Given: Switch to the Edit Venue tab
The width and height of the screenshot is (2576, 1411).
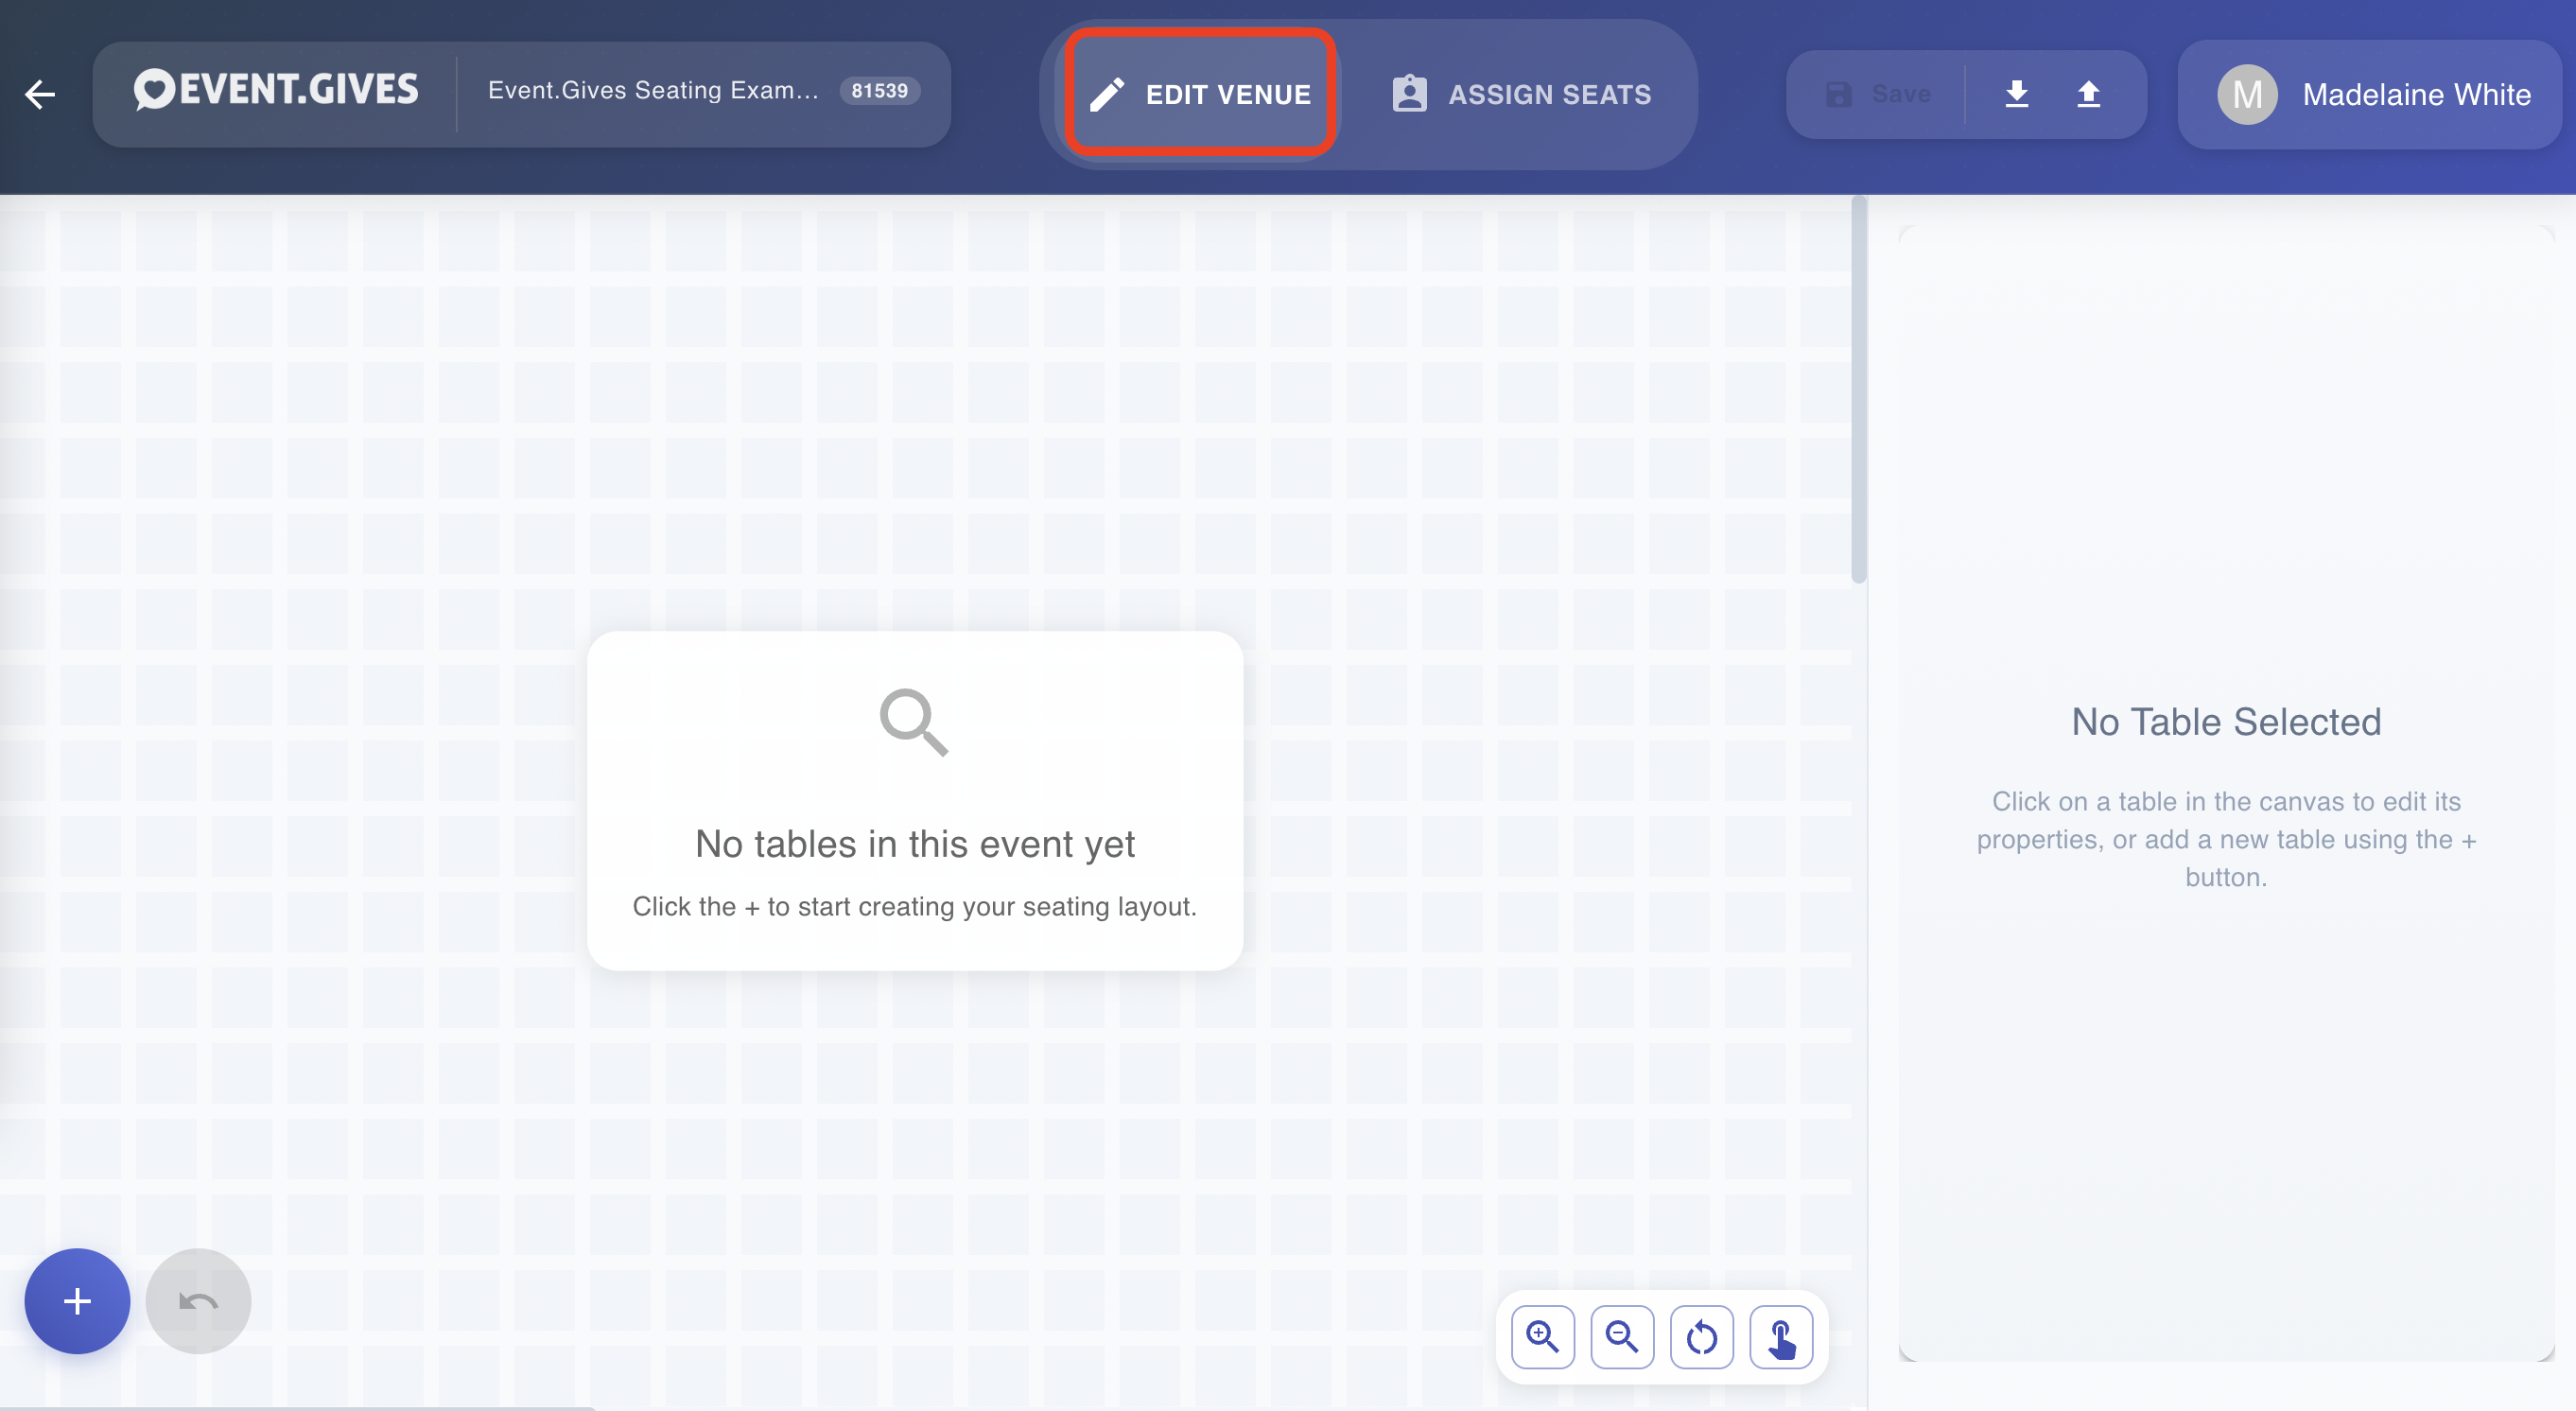Looking at the screenshot, I should click(x=1200, y=94).
